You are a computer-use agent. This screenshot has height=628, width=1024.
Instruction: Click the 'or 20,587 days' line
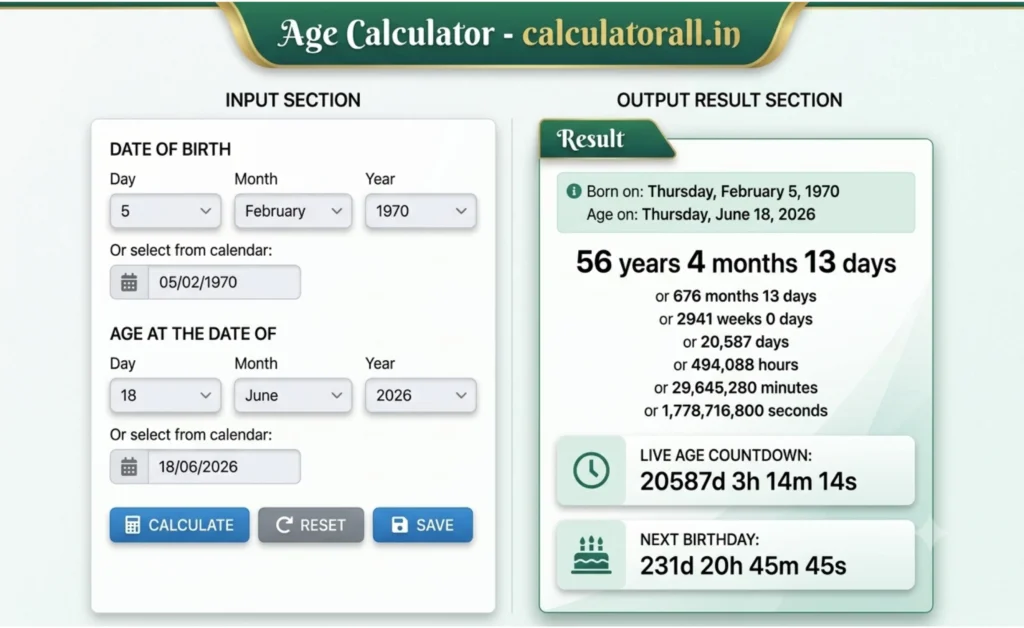coord(736,341)
